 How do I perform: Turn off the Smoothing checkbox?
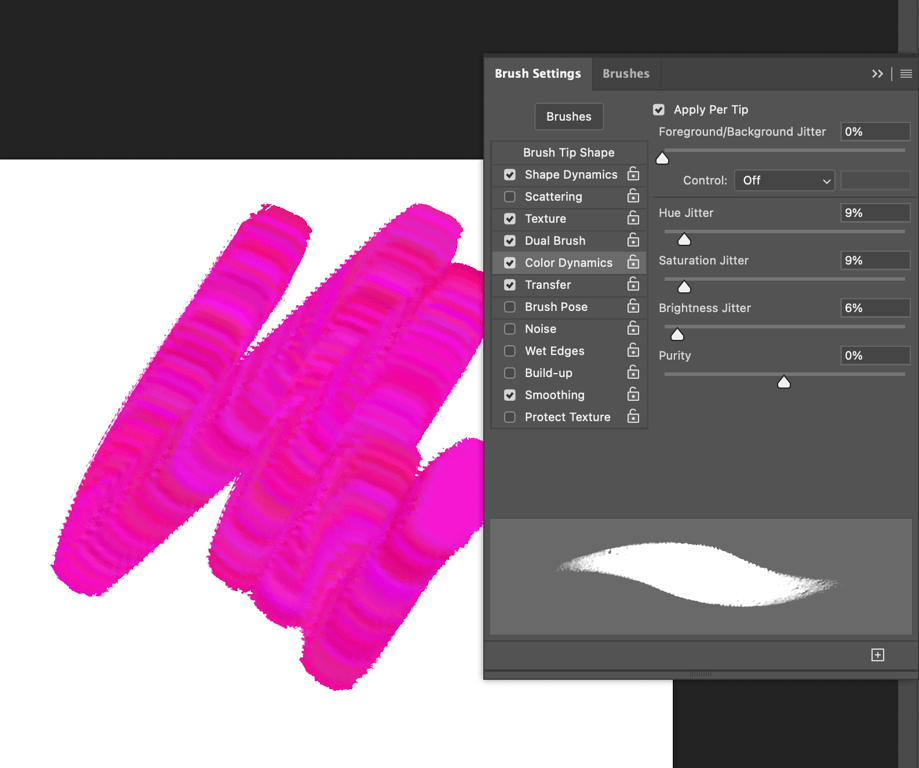[510, 395]
